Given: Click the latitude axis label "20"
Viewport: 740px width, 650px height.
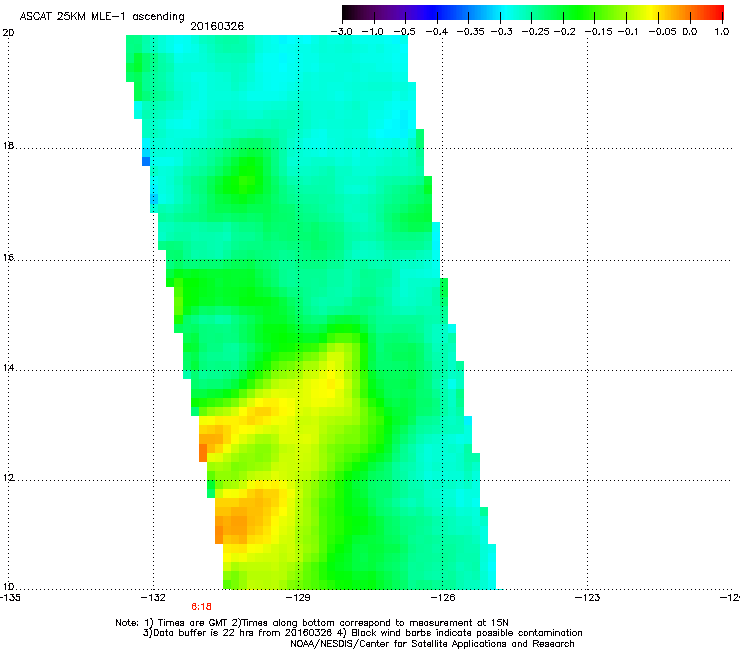Looking at the screenshot, I should [x=8, y=33].
